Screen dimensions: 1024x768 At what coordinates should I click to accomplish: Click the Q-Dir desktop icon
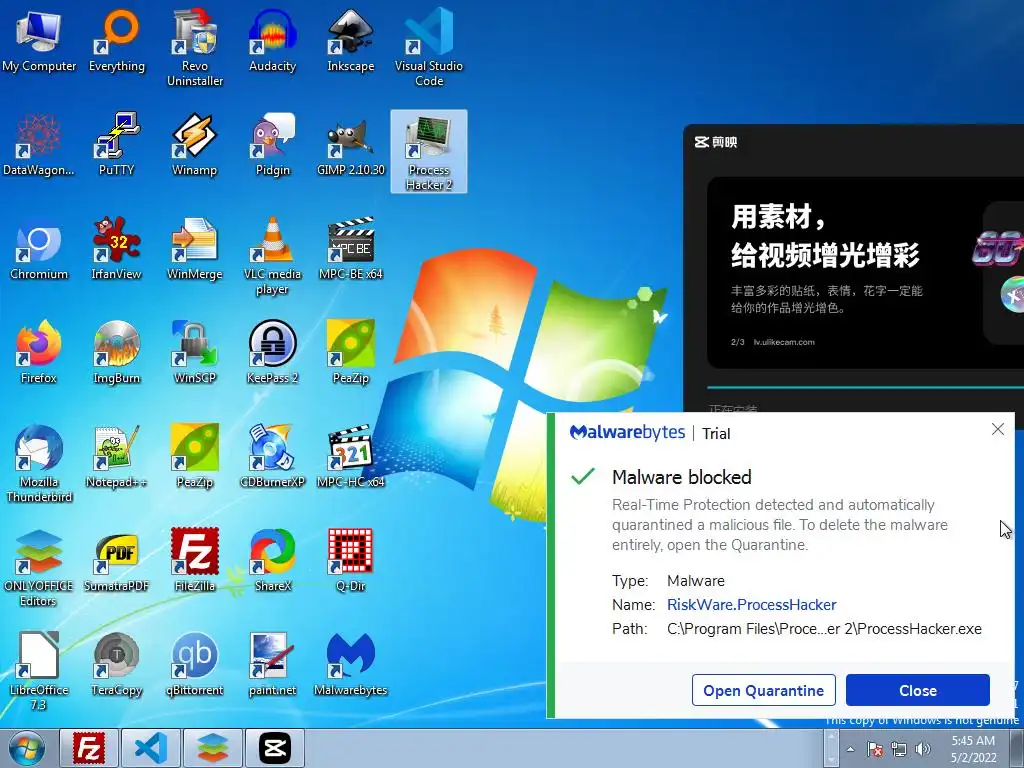(351, 560)
